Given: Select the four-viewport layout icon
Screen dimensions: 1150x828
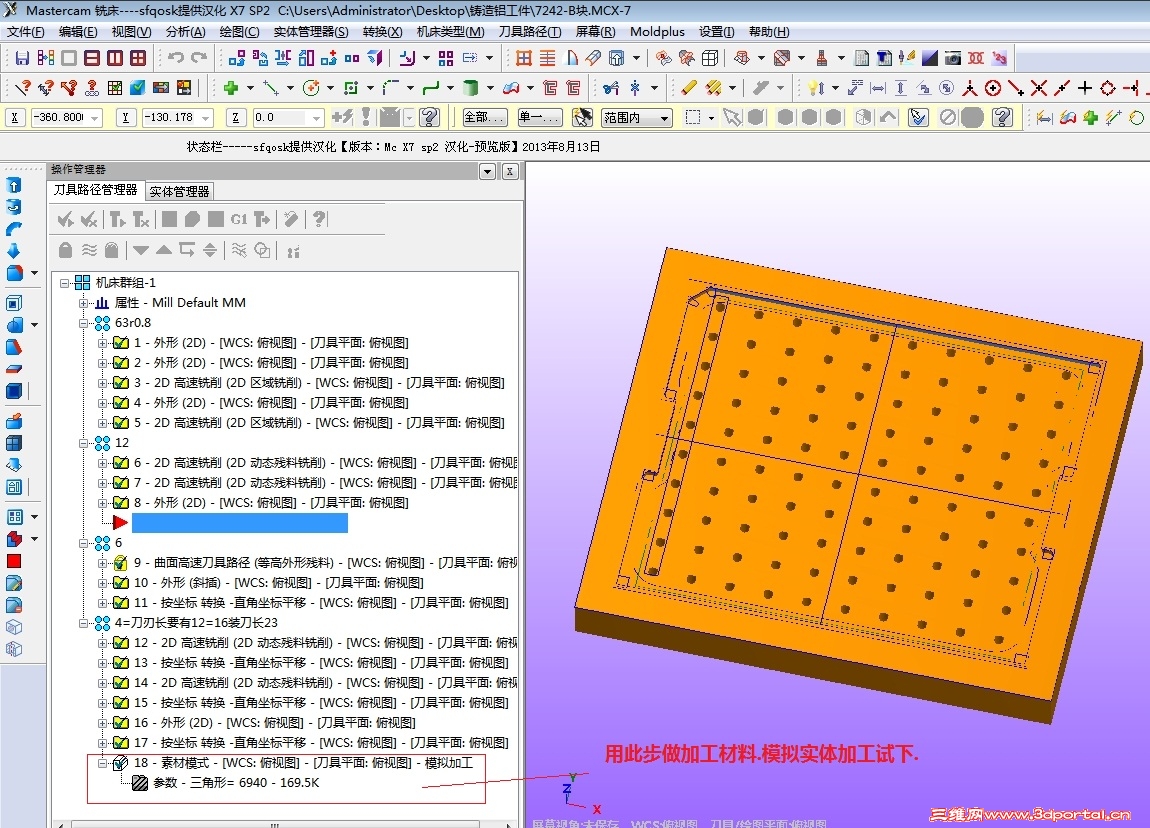Looking at the screenshot, I should point(138,58).
